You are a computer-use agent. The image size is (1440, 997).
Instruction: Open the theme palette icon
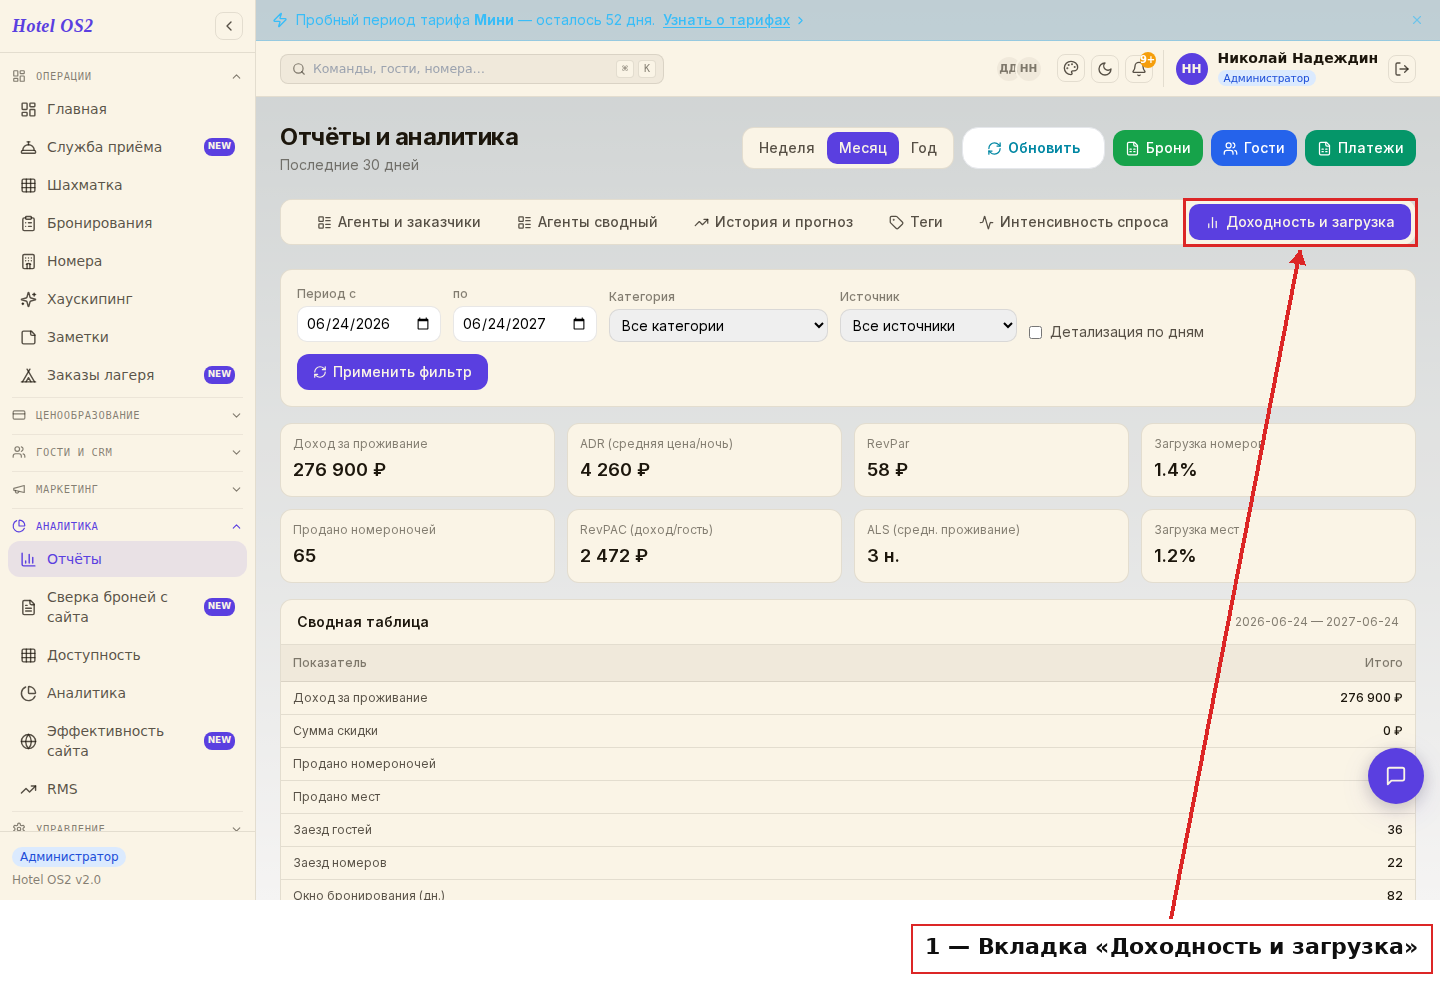(x=1071, y=69)
